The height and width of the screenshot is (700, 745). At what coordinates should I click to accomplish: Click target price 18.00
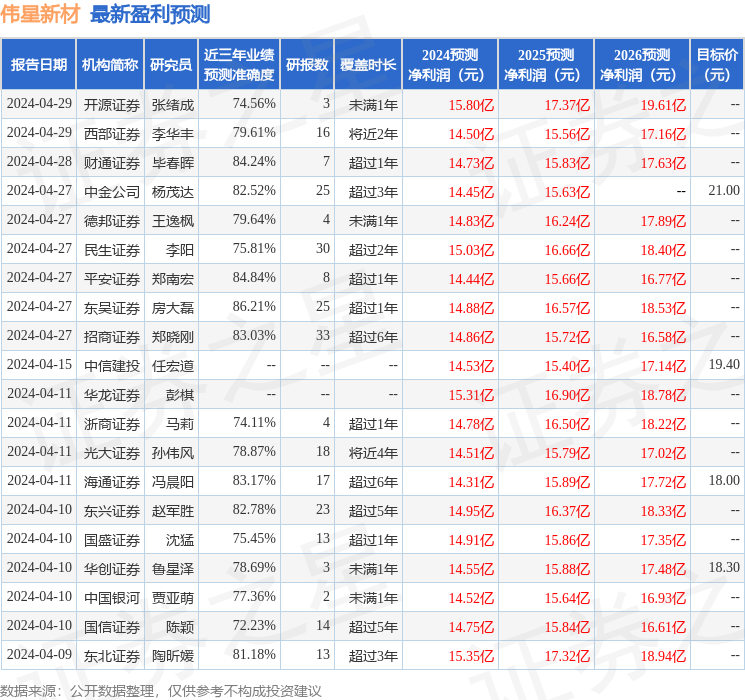coord(724,480)
